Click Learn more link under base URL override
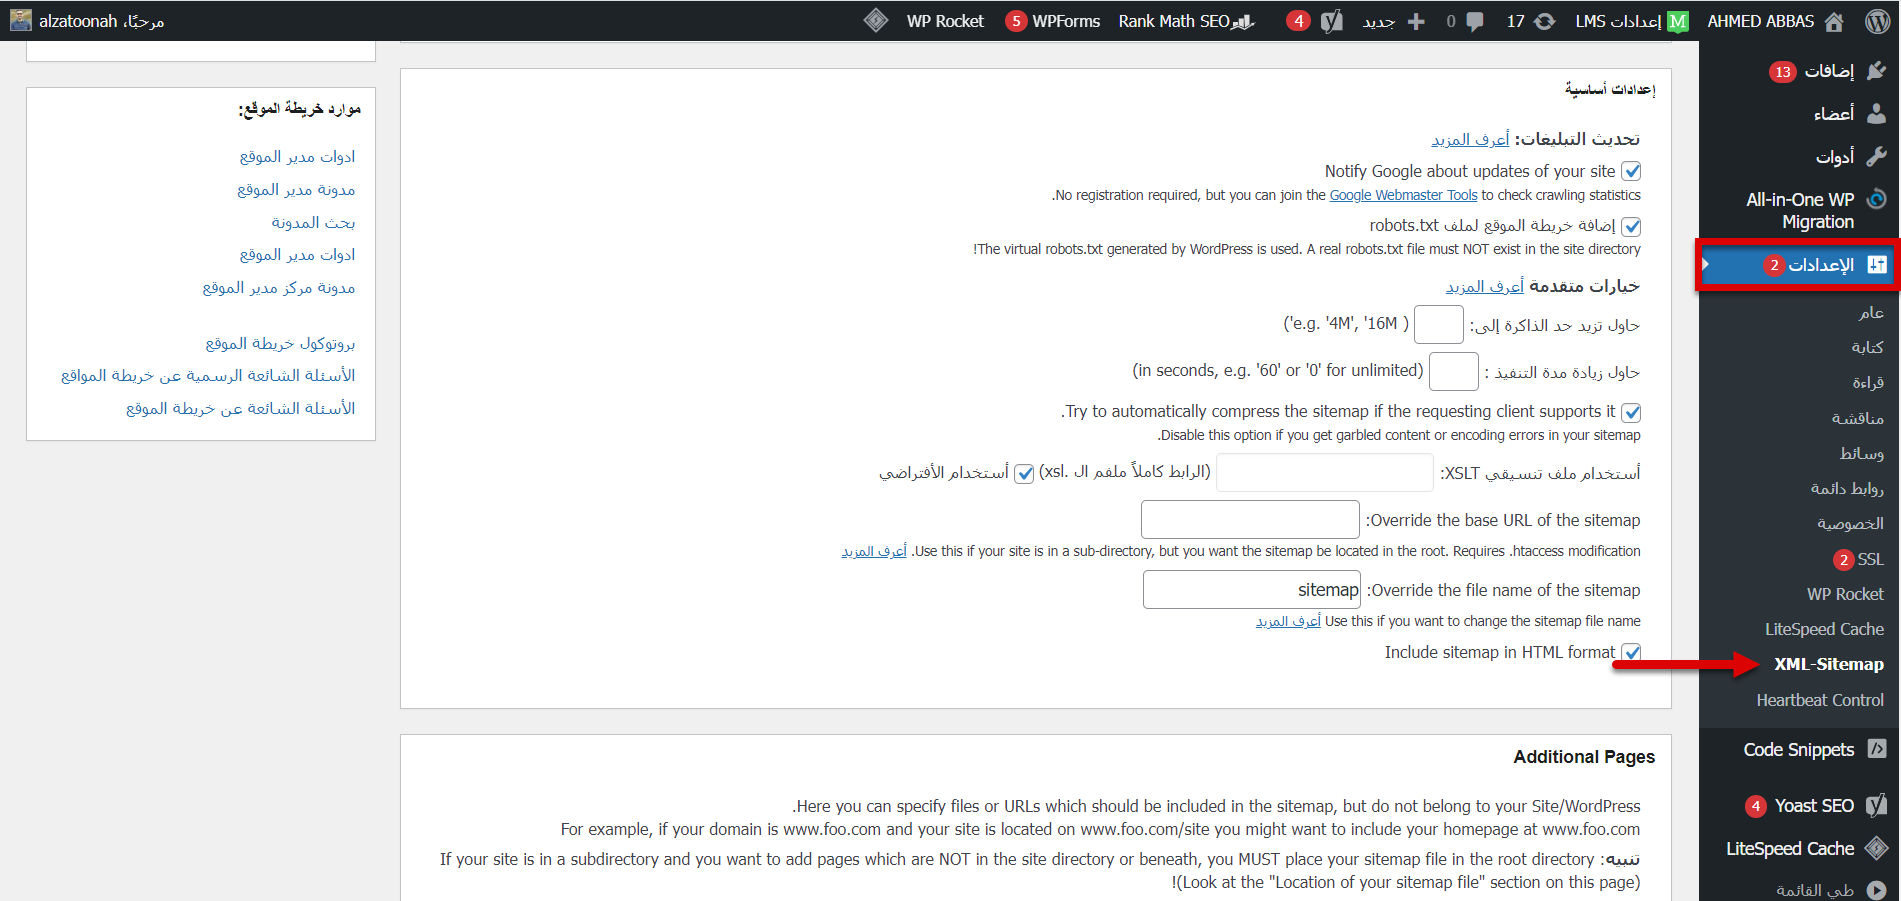The width and height of the screenshot is (1901, 901). click(874, 551)
